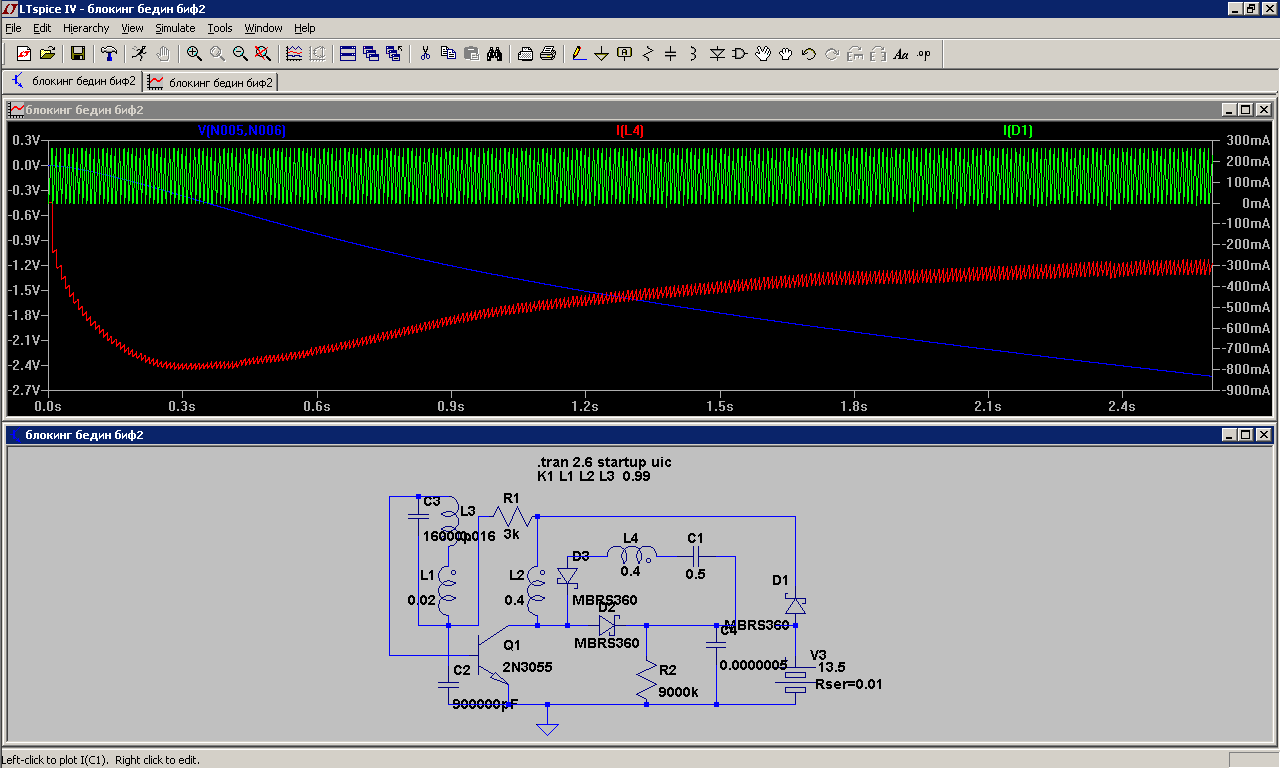The image size is (1280, 768).
Task: Switch to the schematic document tab
Action: tap(74, 81)
